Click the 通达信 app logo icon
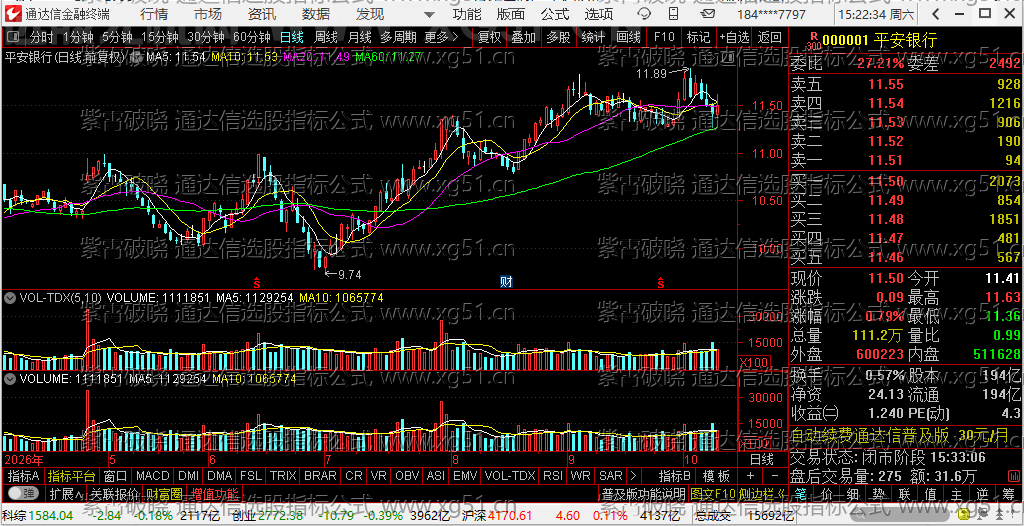1024x526 pixels. pyautogui.click(x=12, y=14)
